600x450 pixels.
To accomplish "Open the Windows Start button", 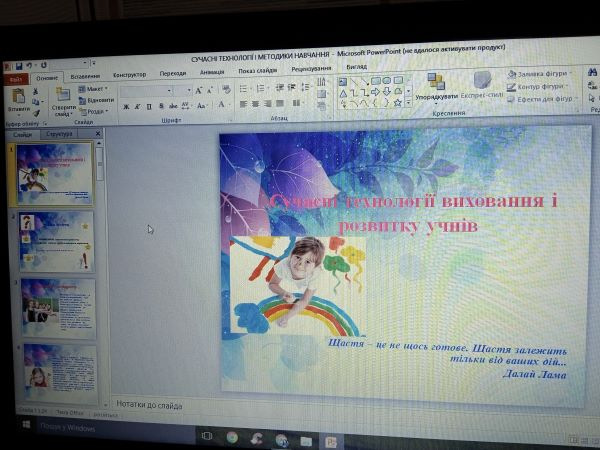I will coord(26,424).
